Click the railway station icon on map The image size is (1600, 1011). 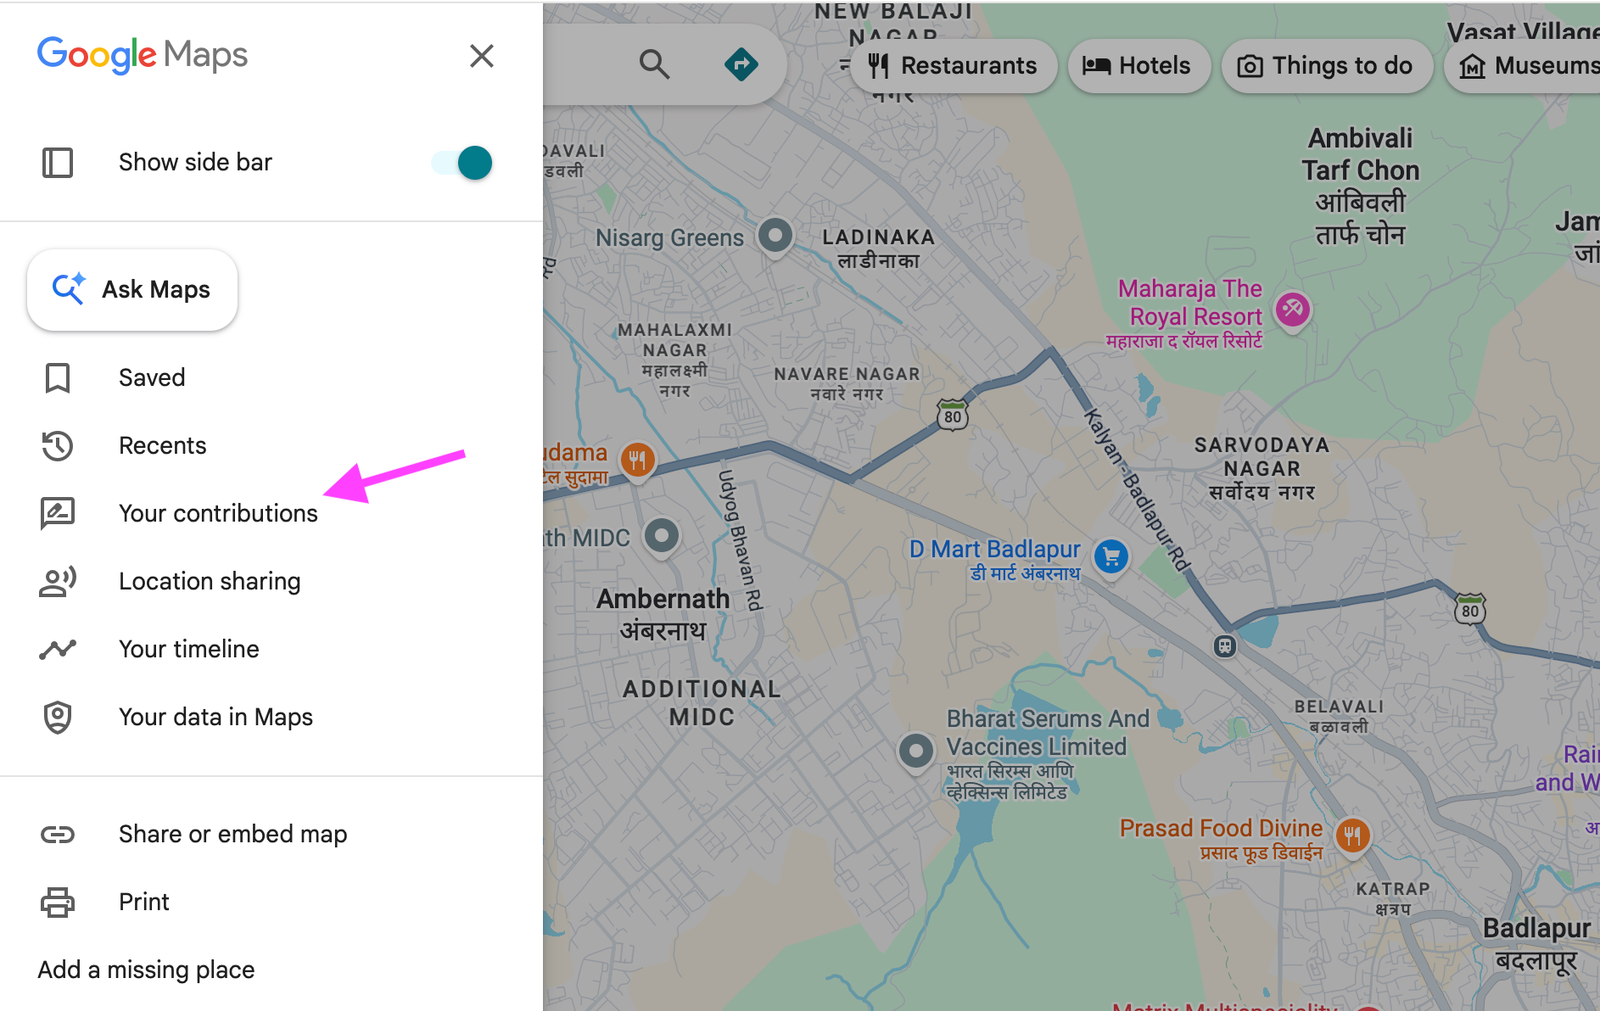[1225, 646]
